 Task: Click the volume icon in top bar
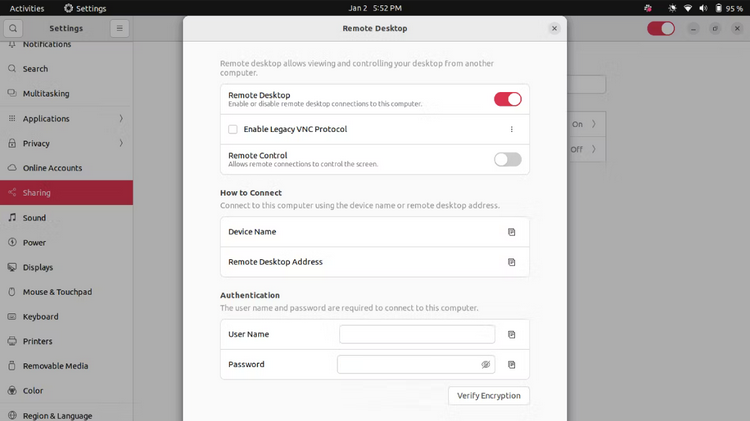pos(703,8)
